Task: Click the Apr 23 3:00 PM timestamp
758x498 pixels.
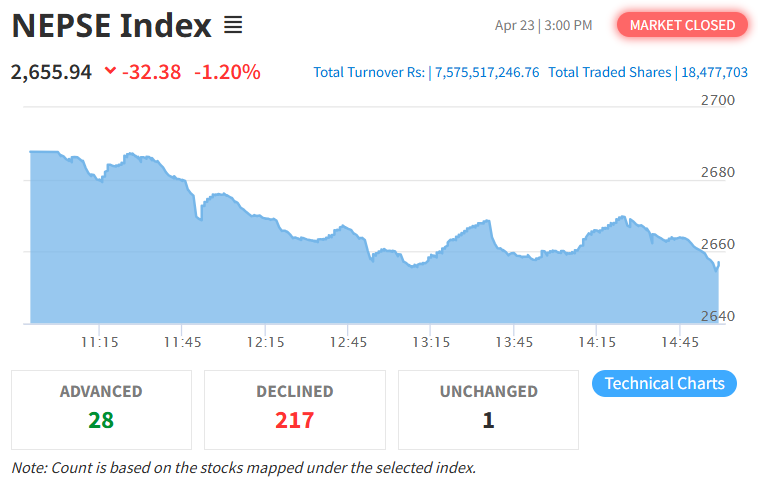Action: point(543,25)
